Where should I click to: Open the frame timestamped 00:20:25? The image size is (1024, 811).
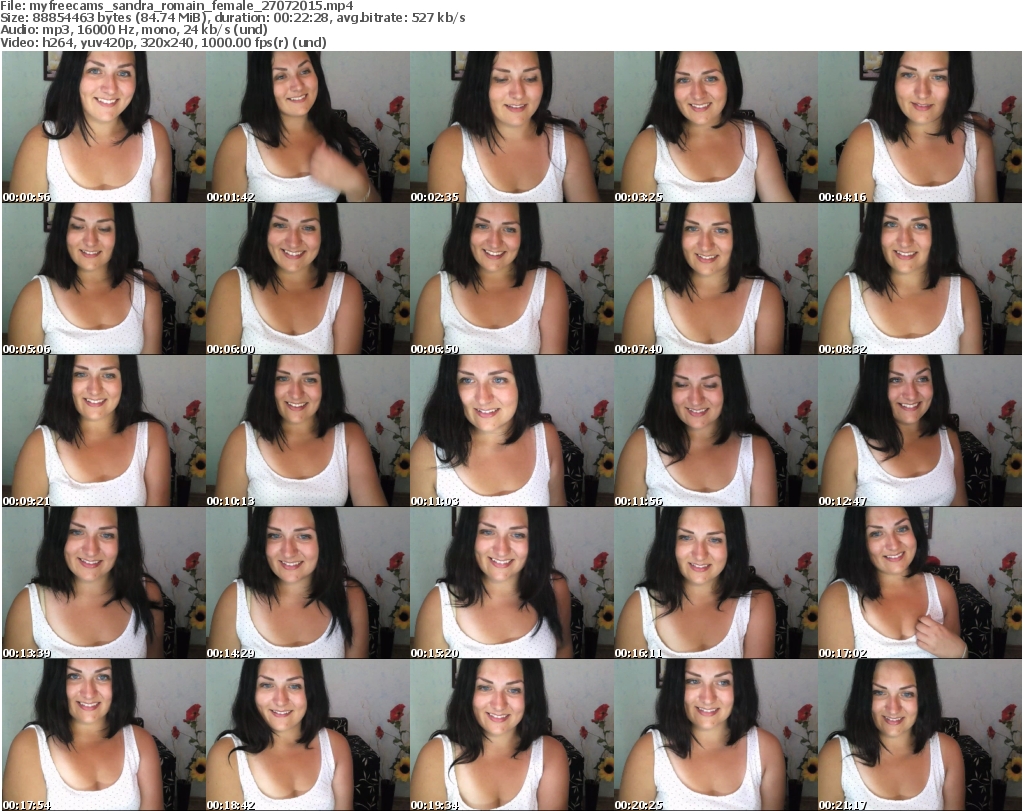(x=716, y=735)
